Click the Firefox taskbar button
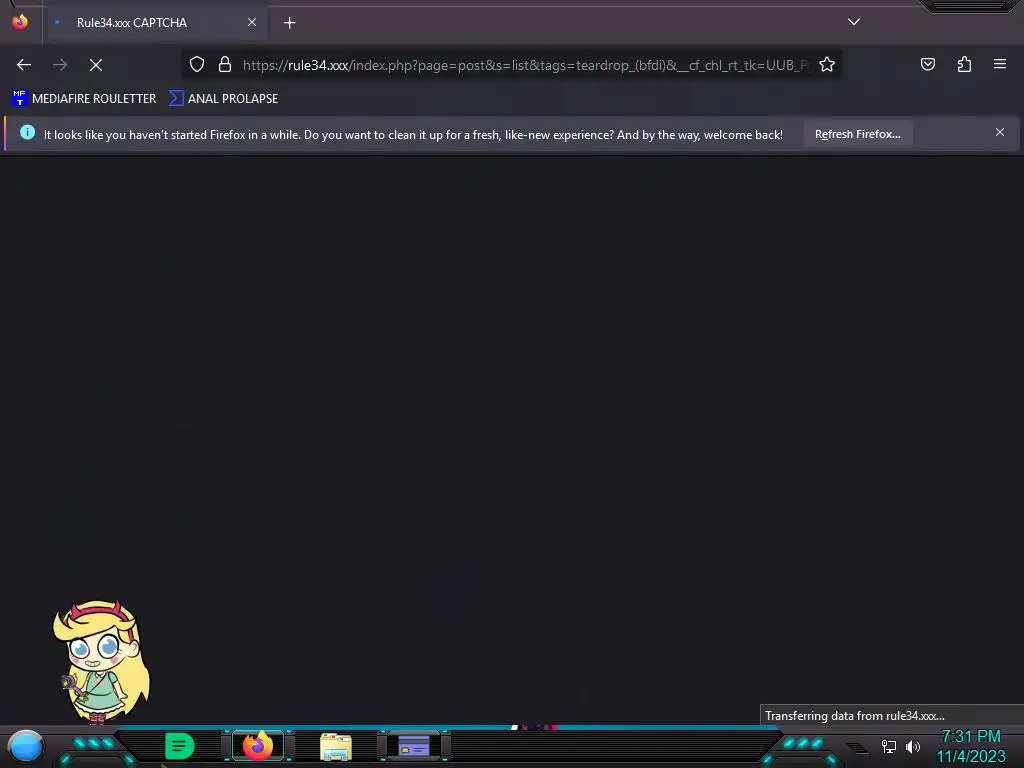 pos(258,746)
